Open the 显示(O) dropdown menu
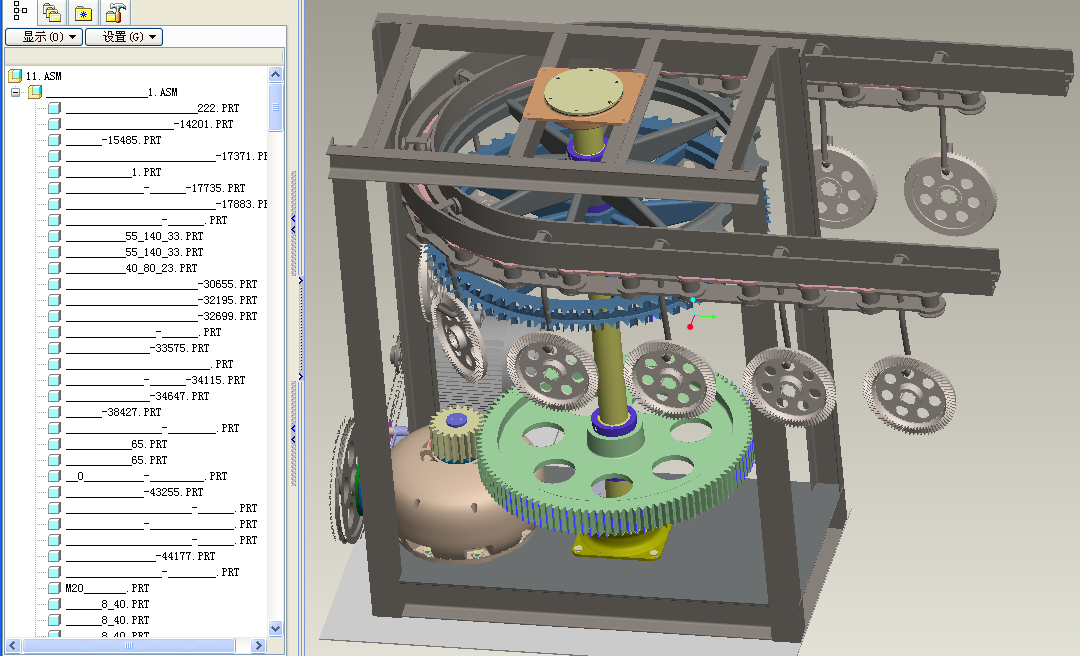This screenshot has height=656, width=1080. (x=44, y=37)
